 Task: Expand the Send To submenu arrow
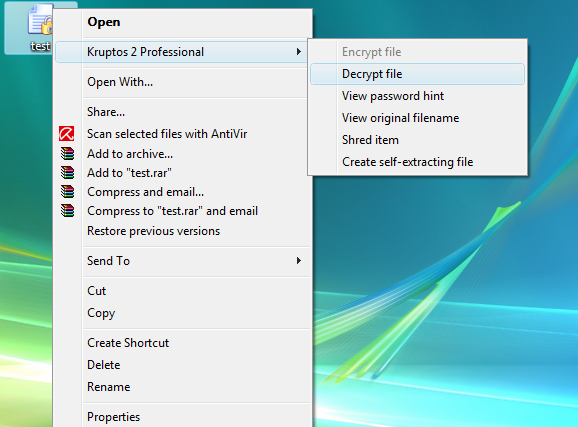pyautogui.click(x=299, y=261)
